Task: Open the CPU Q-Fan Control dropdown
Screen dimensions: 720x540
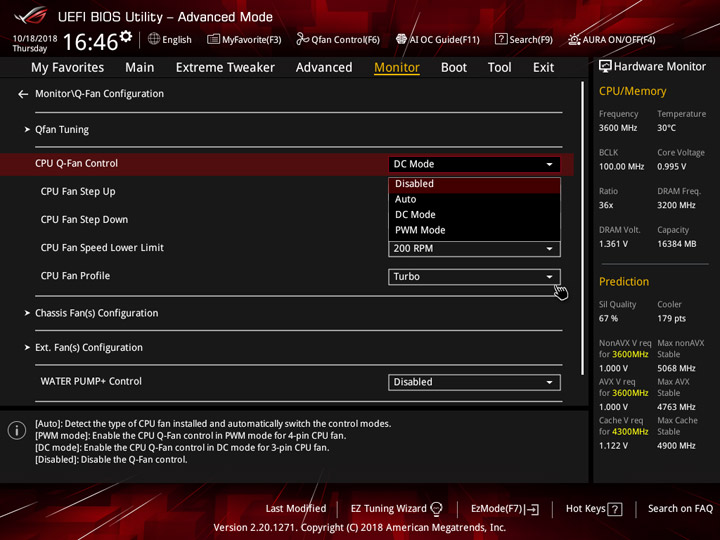Action: [x=474, y=164]
